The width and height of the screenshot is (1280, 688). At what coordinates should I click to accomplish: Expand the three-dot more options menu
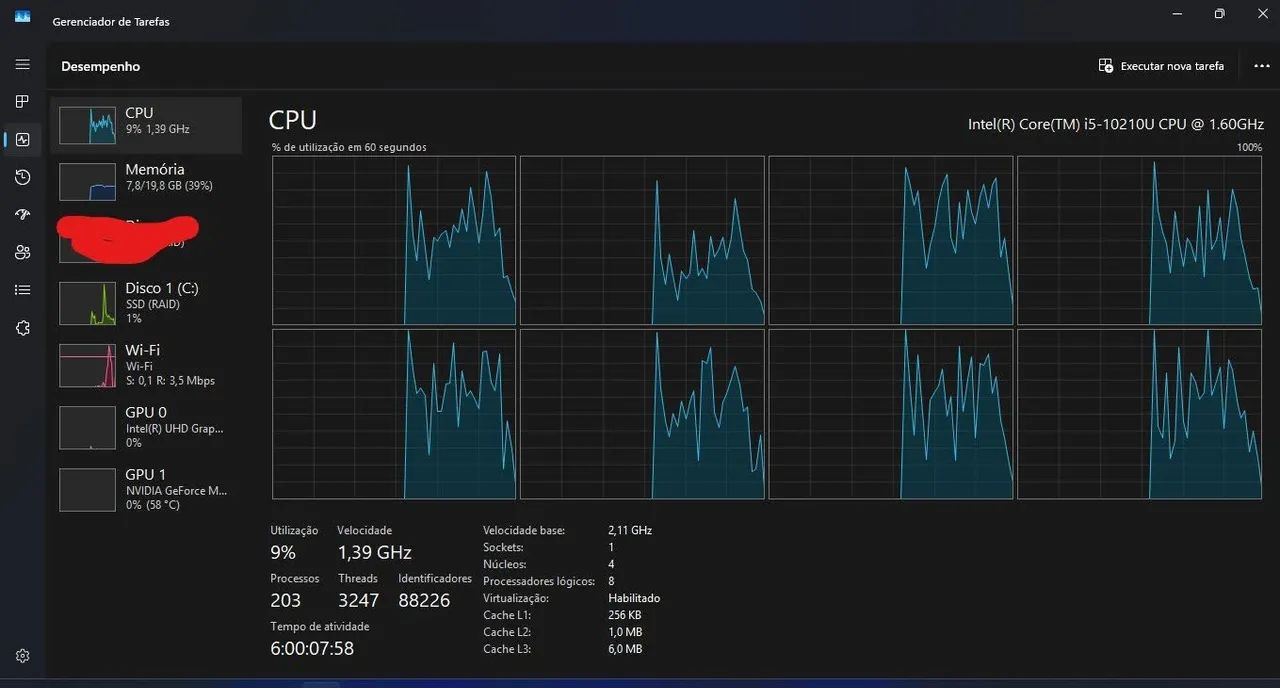click(1261, 66)
